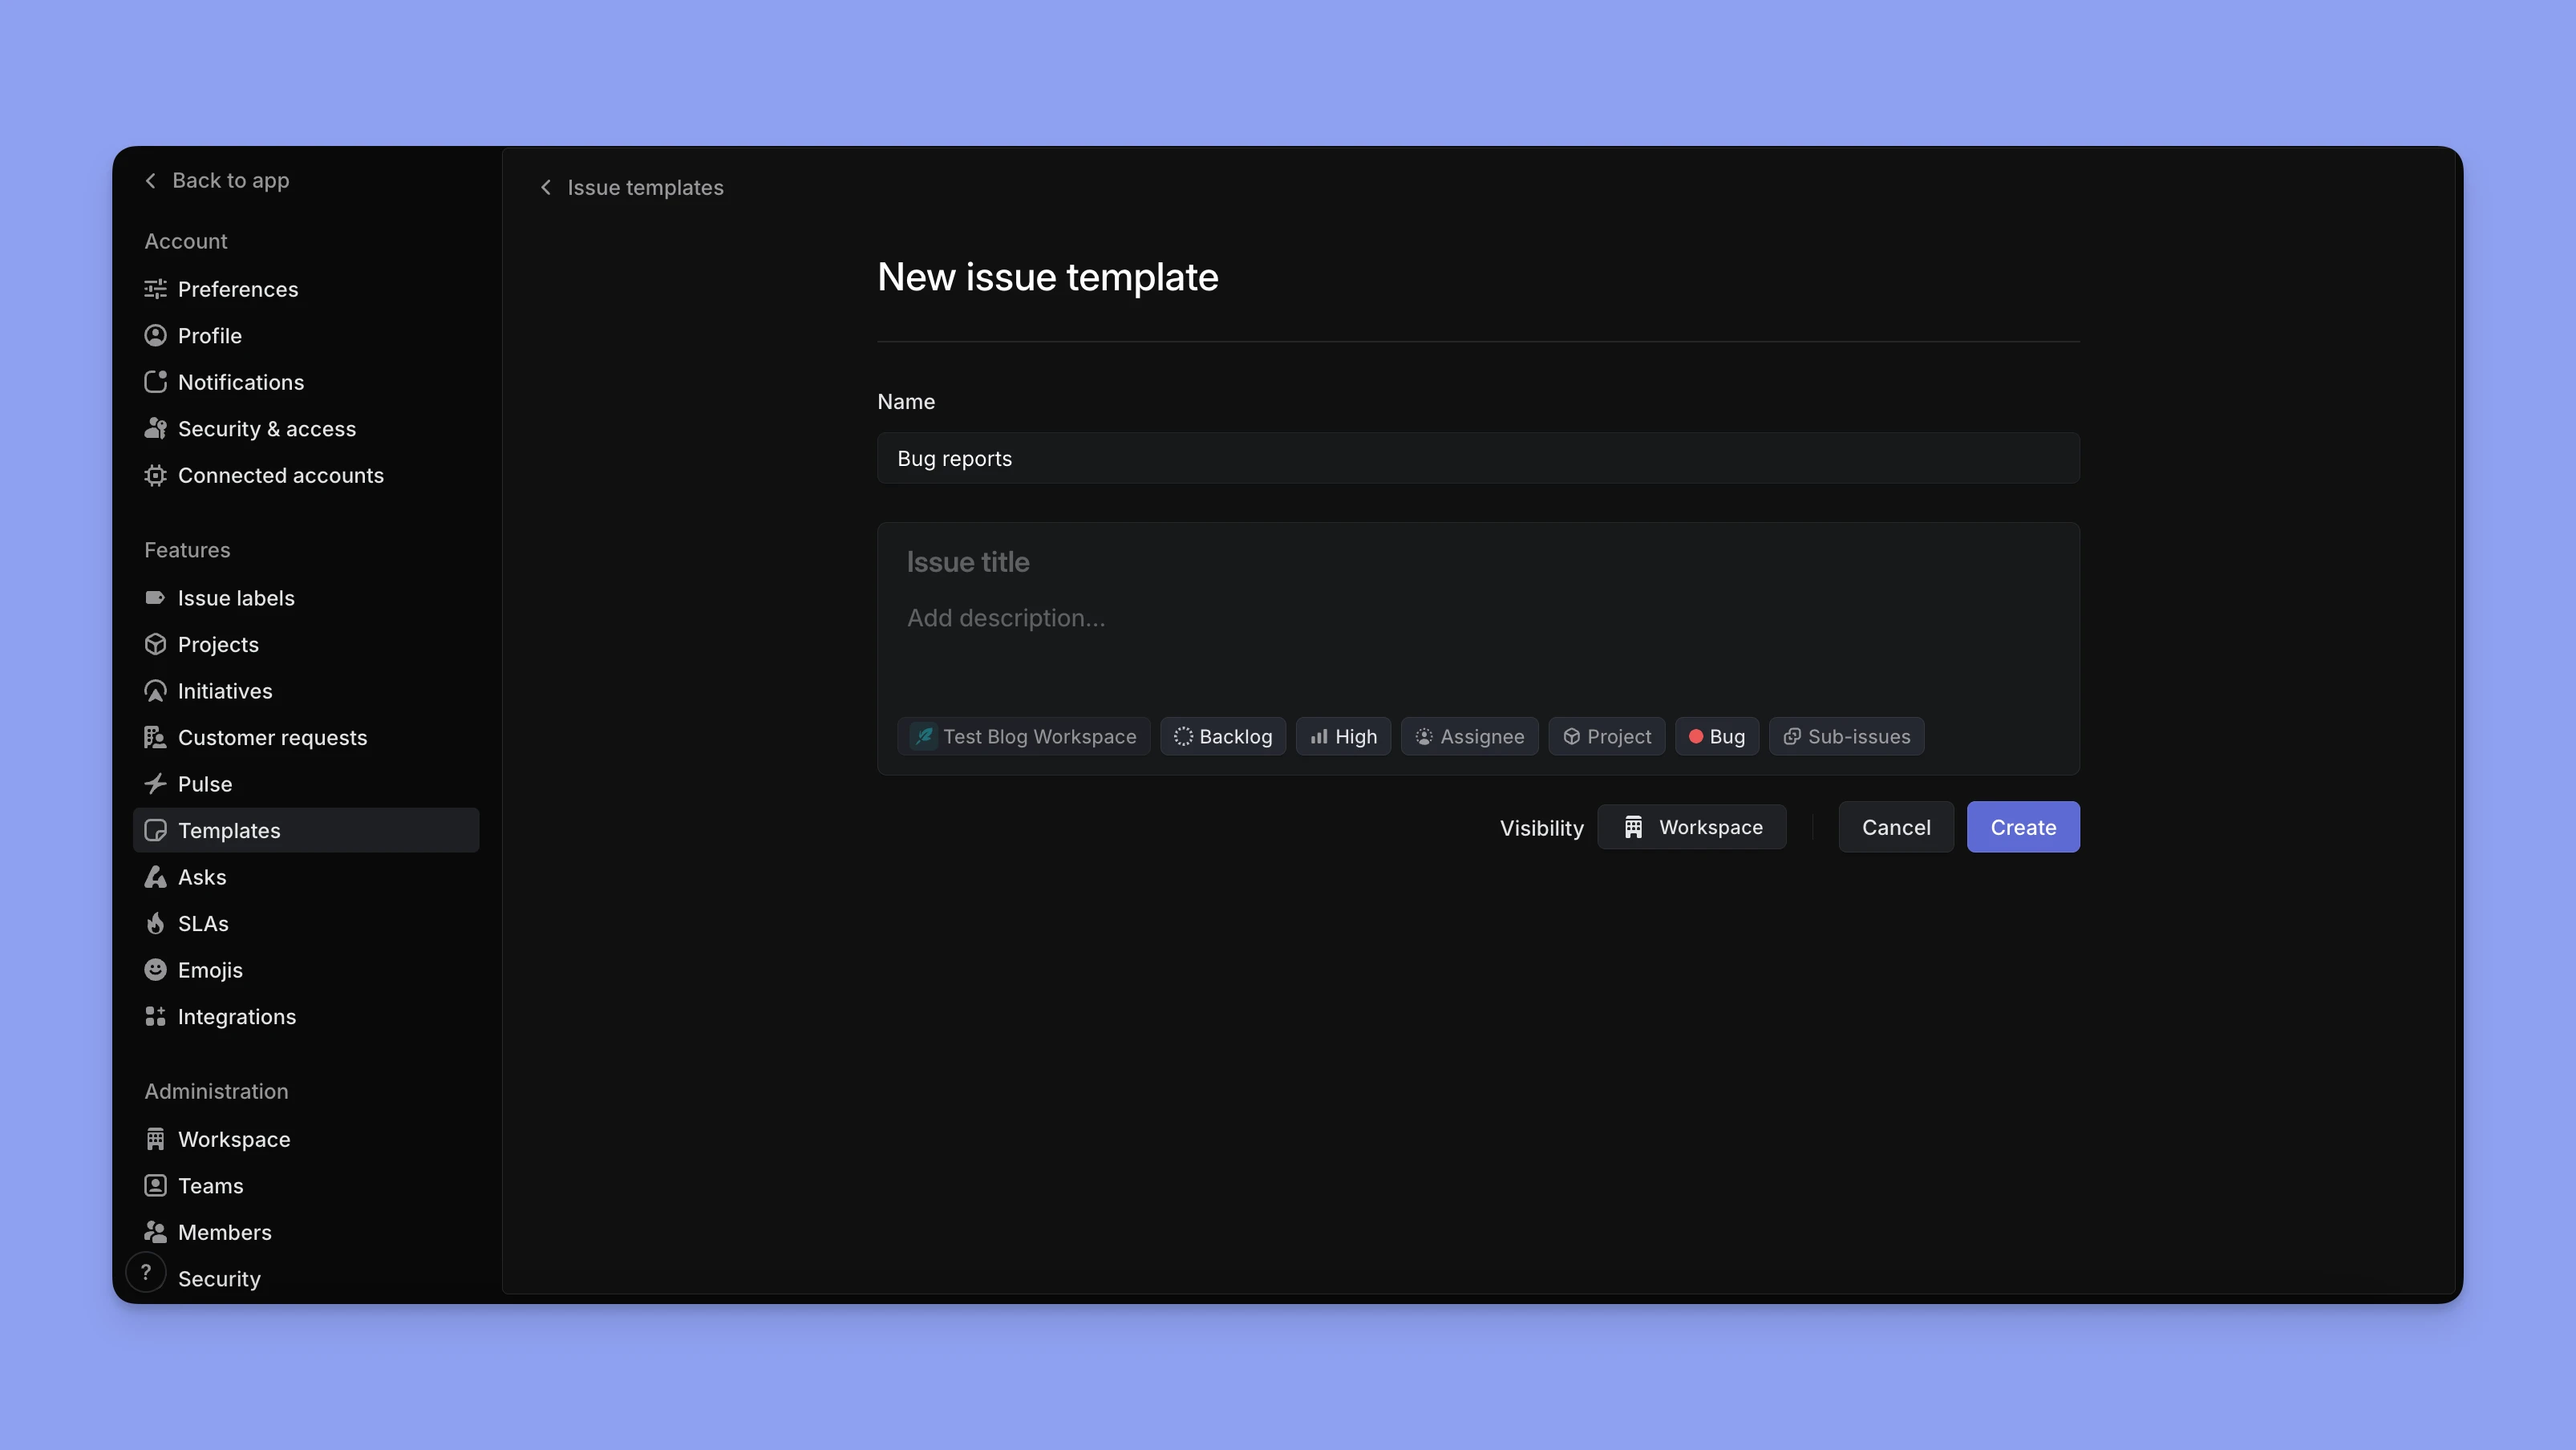Click the Issue labels tag icon
The image size is (2576, 1450).
[156, 597]
